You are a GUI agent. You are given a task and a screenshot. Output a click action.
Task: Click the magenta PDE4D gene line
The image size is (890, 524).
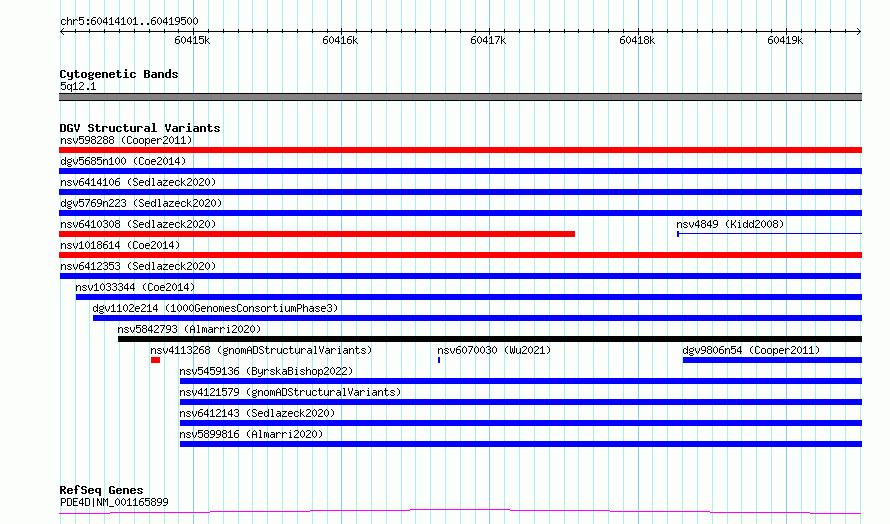(x=460, y=512)
